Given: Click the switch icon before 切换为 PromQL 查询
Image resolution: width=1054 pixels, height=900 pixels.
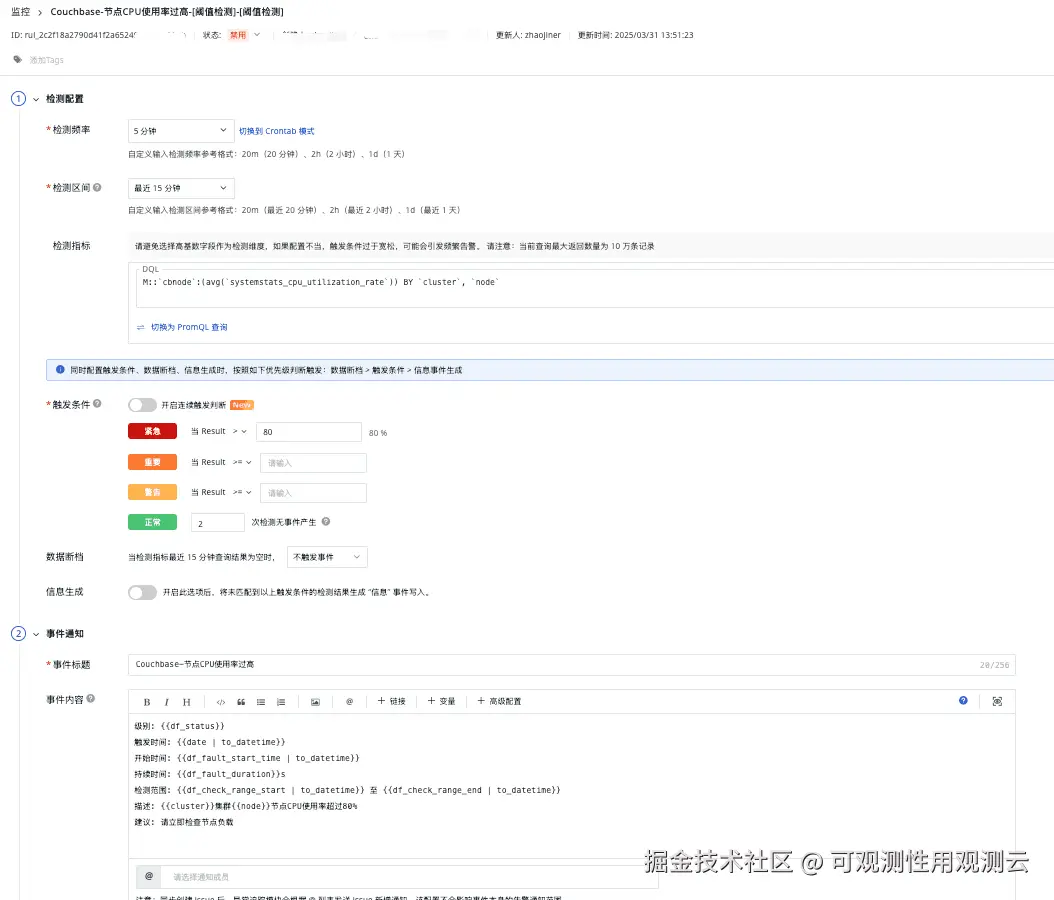Looking at the screenshot, I should click(x=140, y=327).
